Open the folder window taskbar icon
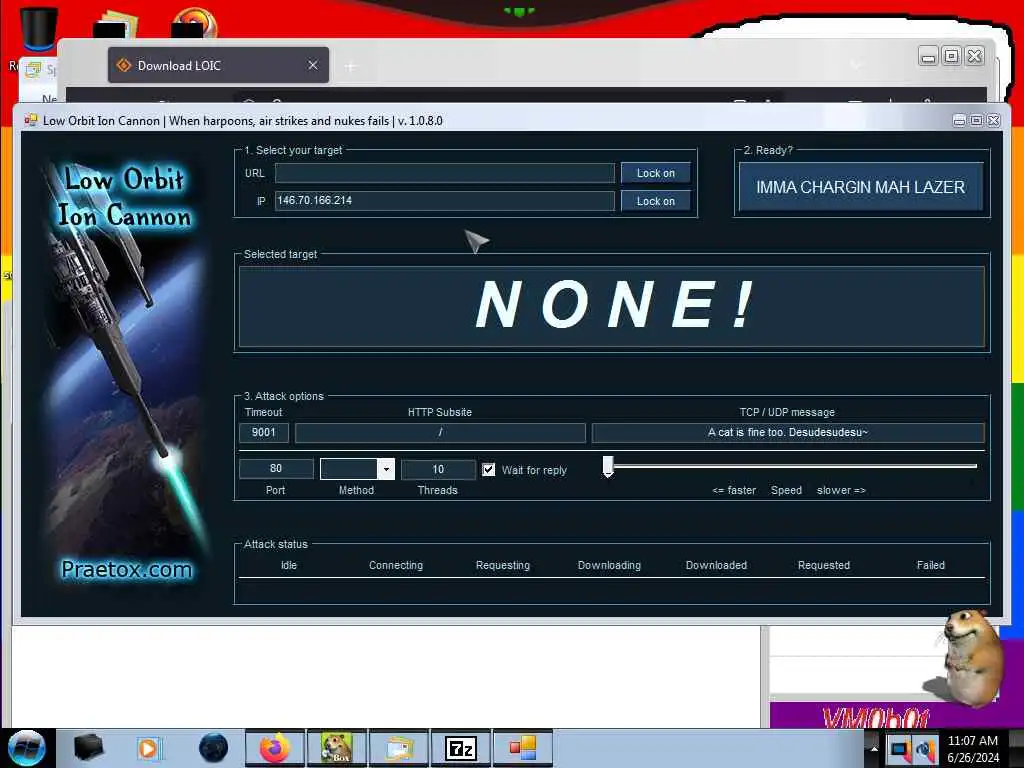1024x768 pixels. [399, 748]
